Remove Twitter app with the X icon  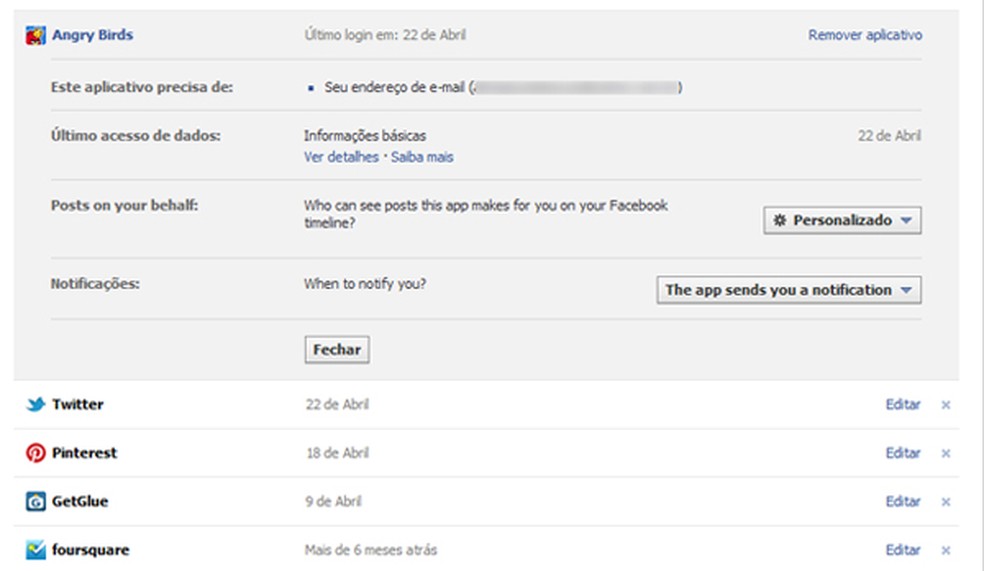point(946,405)
